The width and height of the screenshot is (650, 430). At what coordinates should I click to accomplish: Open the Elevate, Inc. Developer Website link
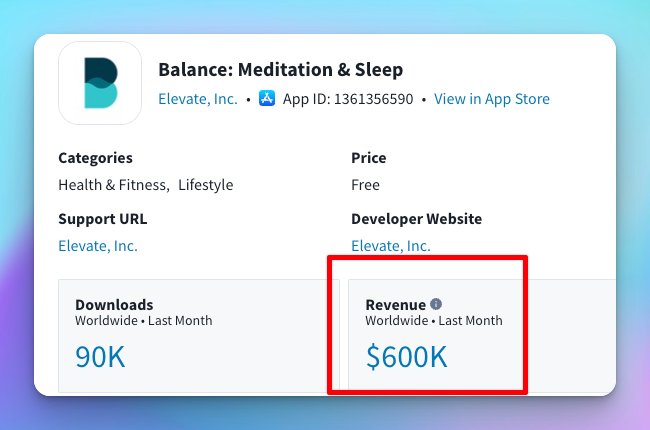391,246
